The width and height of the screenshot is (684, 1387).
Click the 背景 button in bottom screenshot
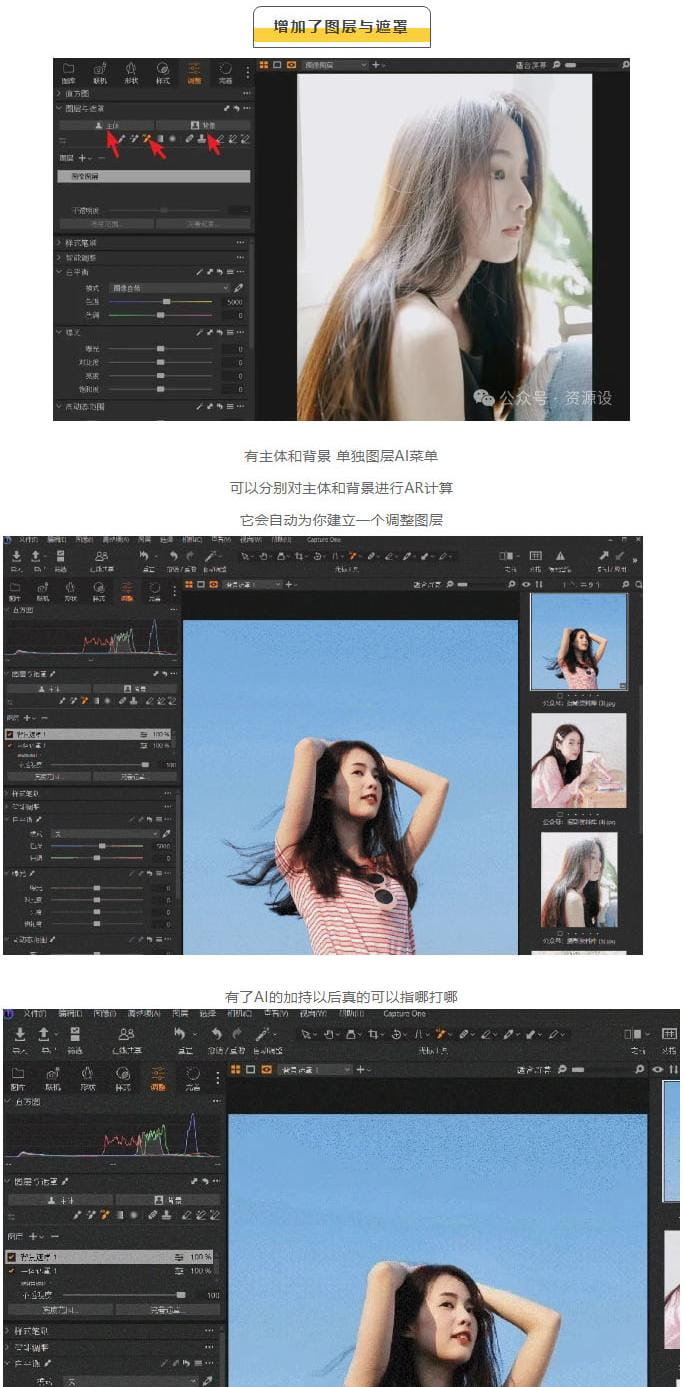click(168, 1199)
